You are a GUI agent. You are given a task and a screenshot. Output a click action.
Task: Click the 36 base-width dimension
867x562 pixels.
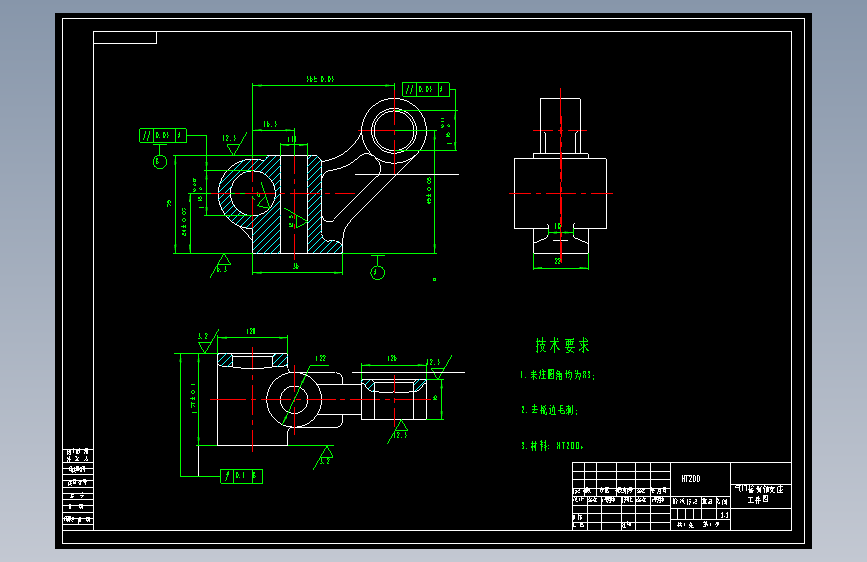pos(296,267)
